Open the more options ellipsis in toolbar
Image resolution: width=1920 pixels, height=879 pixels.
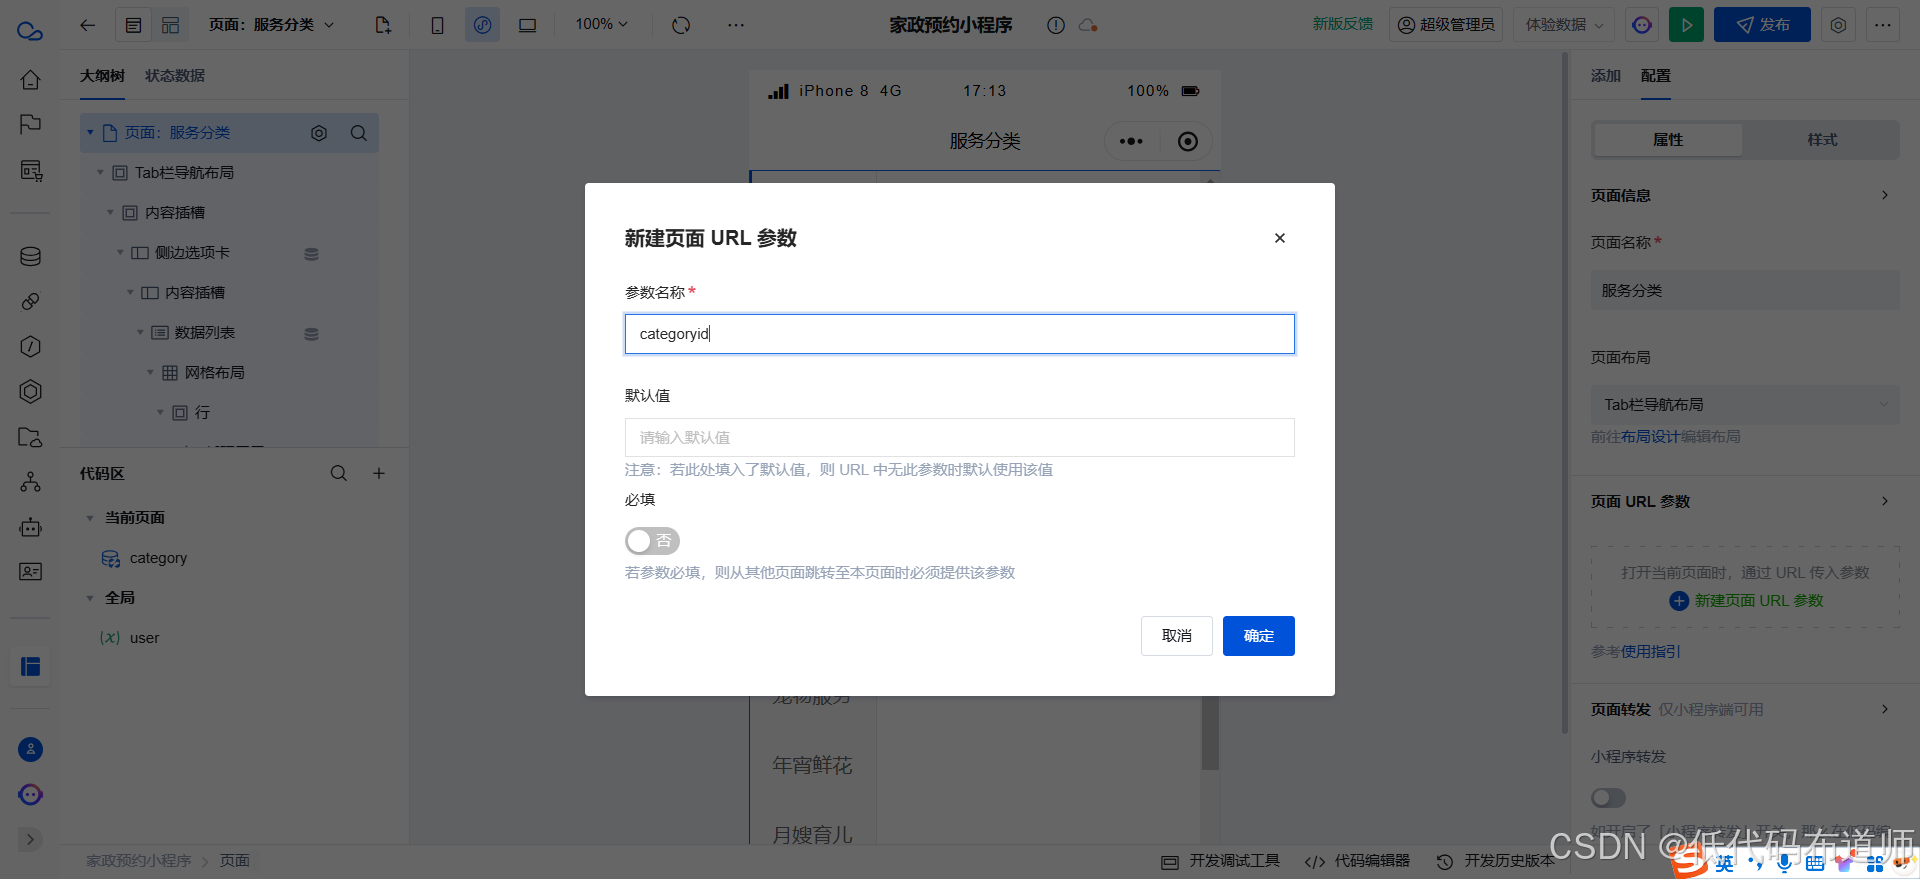(x=736, y=25)
